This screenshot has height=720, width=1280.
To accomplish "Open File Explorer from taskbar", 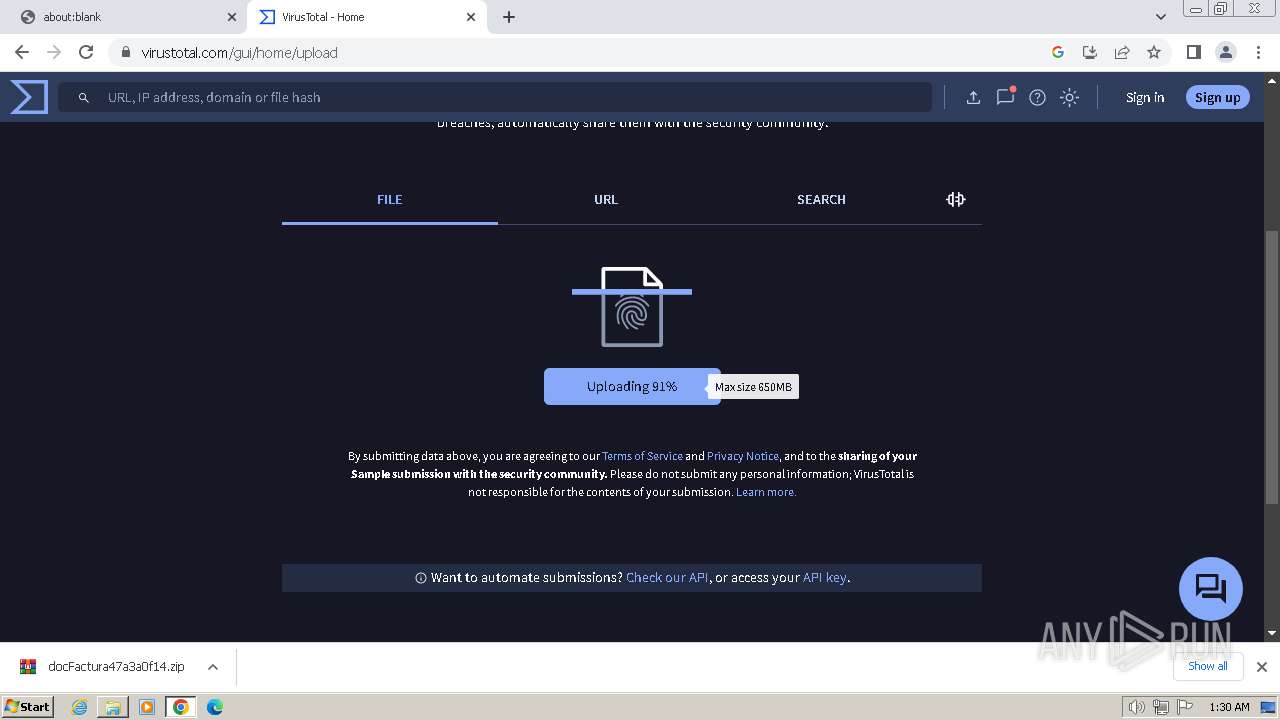I will click(113, 707).
